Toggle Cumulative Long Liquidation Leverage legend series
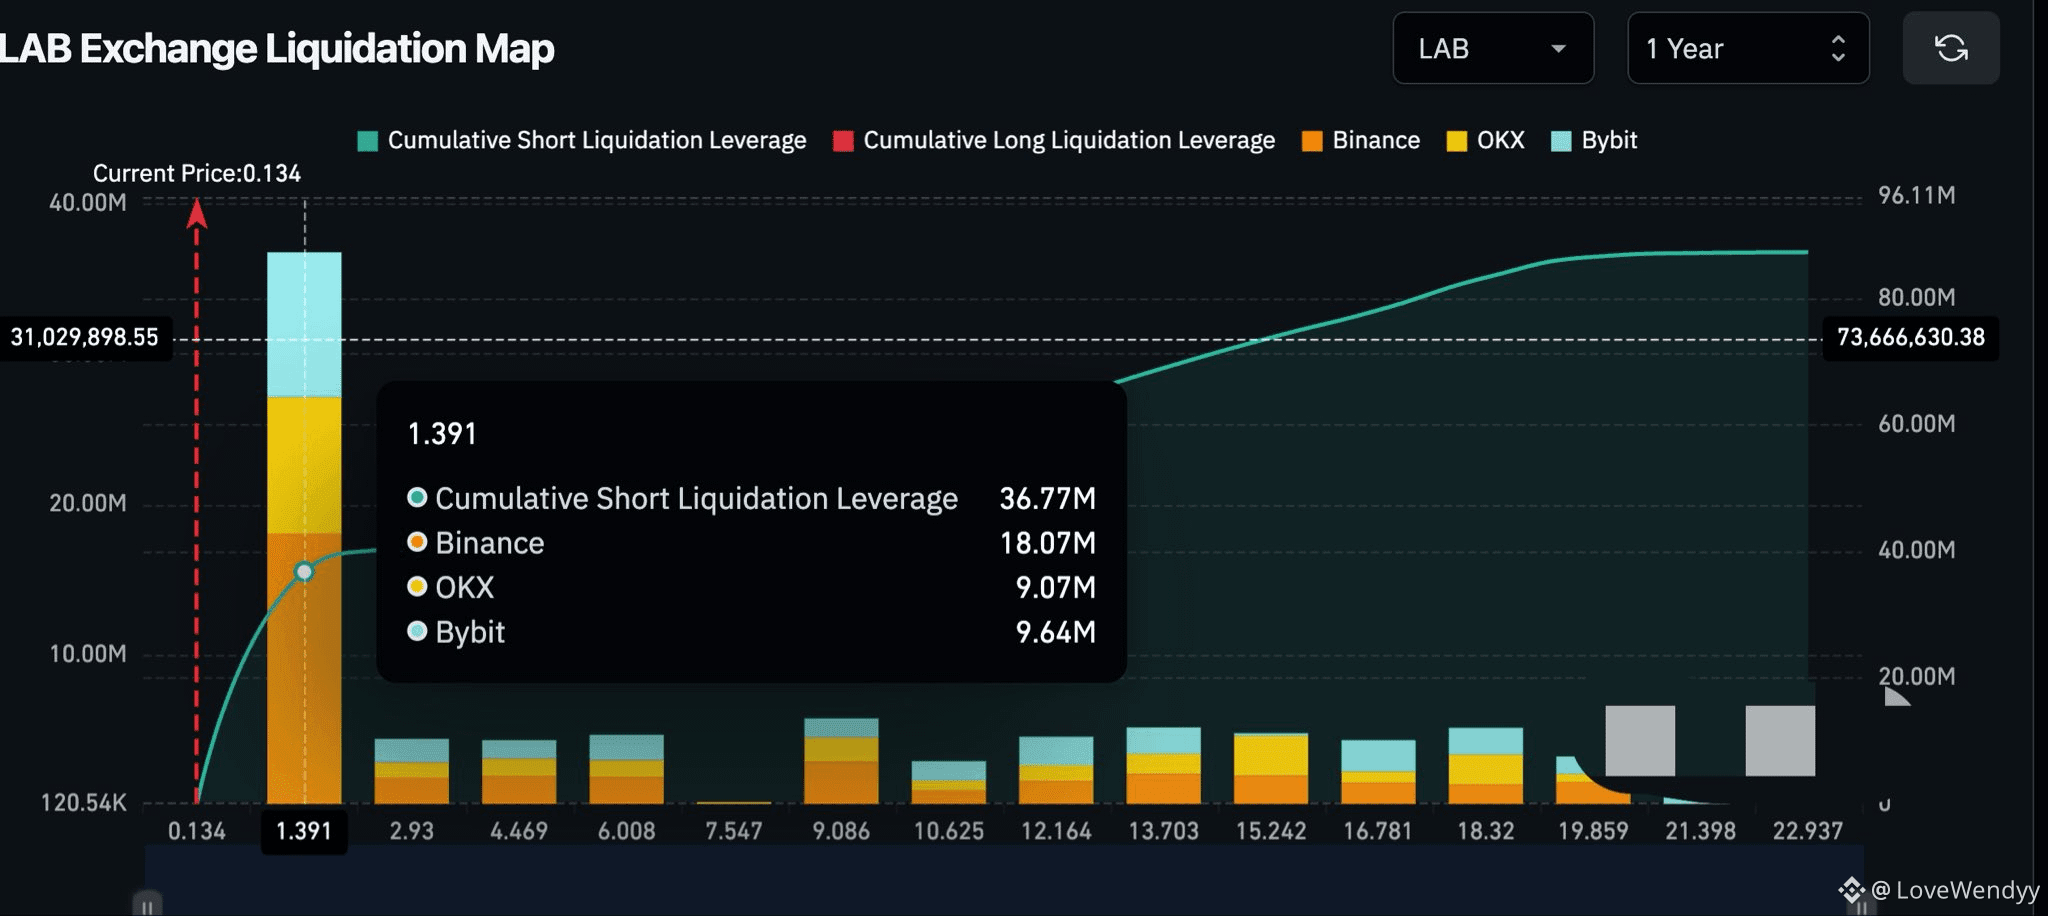The height and width of the screenshot is (916, 2048). 1054,140
